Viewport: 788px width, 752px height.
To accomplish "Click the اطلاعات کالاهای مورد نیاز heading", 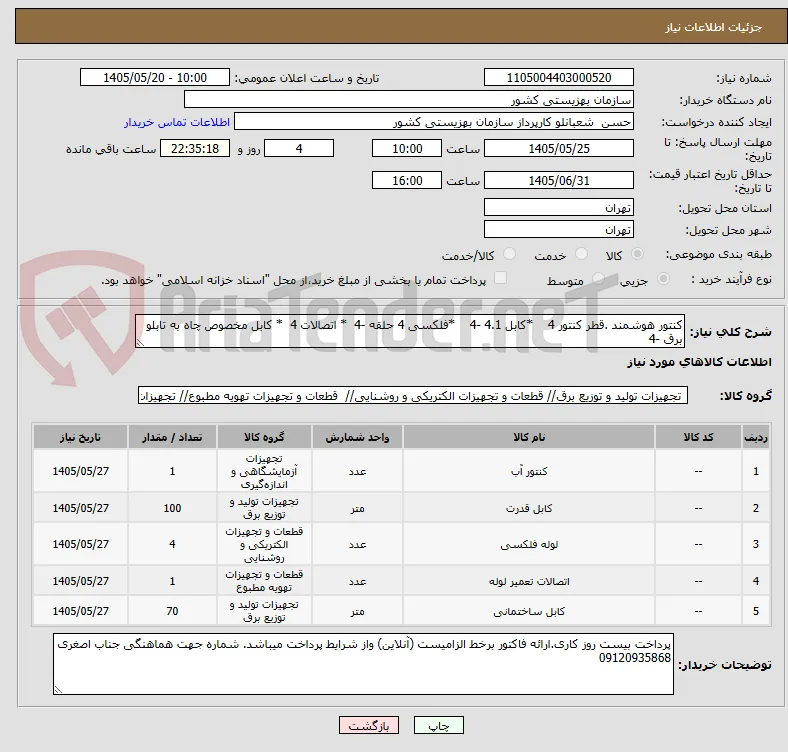I will point(699,362).
